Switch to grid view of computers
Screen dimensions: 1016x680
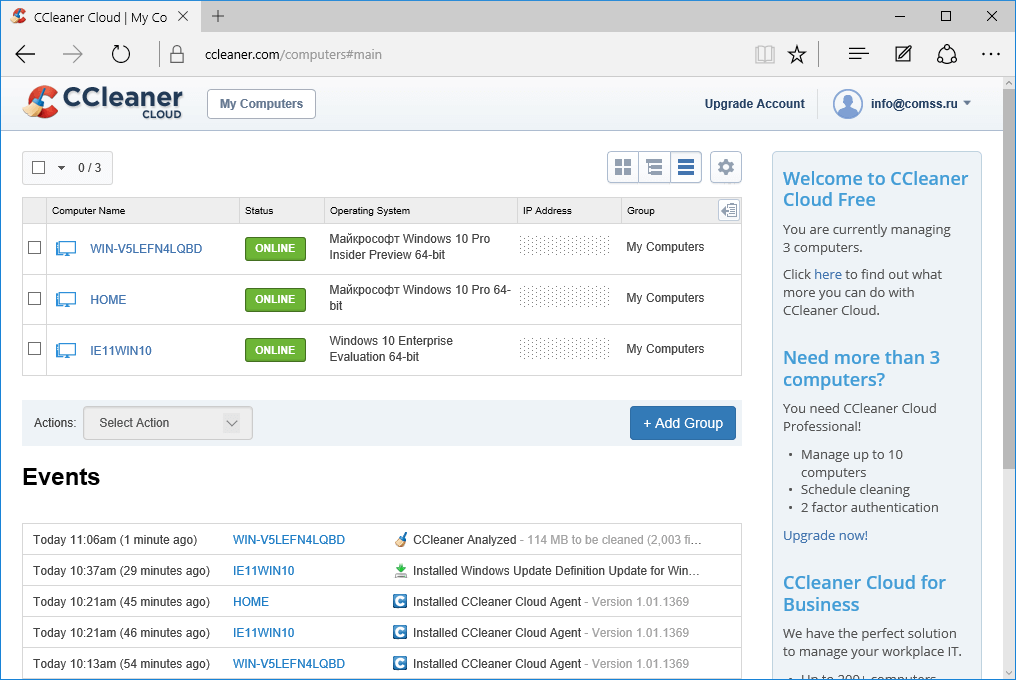click(x=623, y=167)
